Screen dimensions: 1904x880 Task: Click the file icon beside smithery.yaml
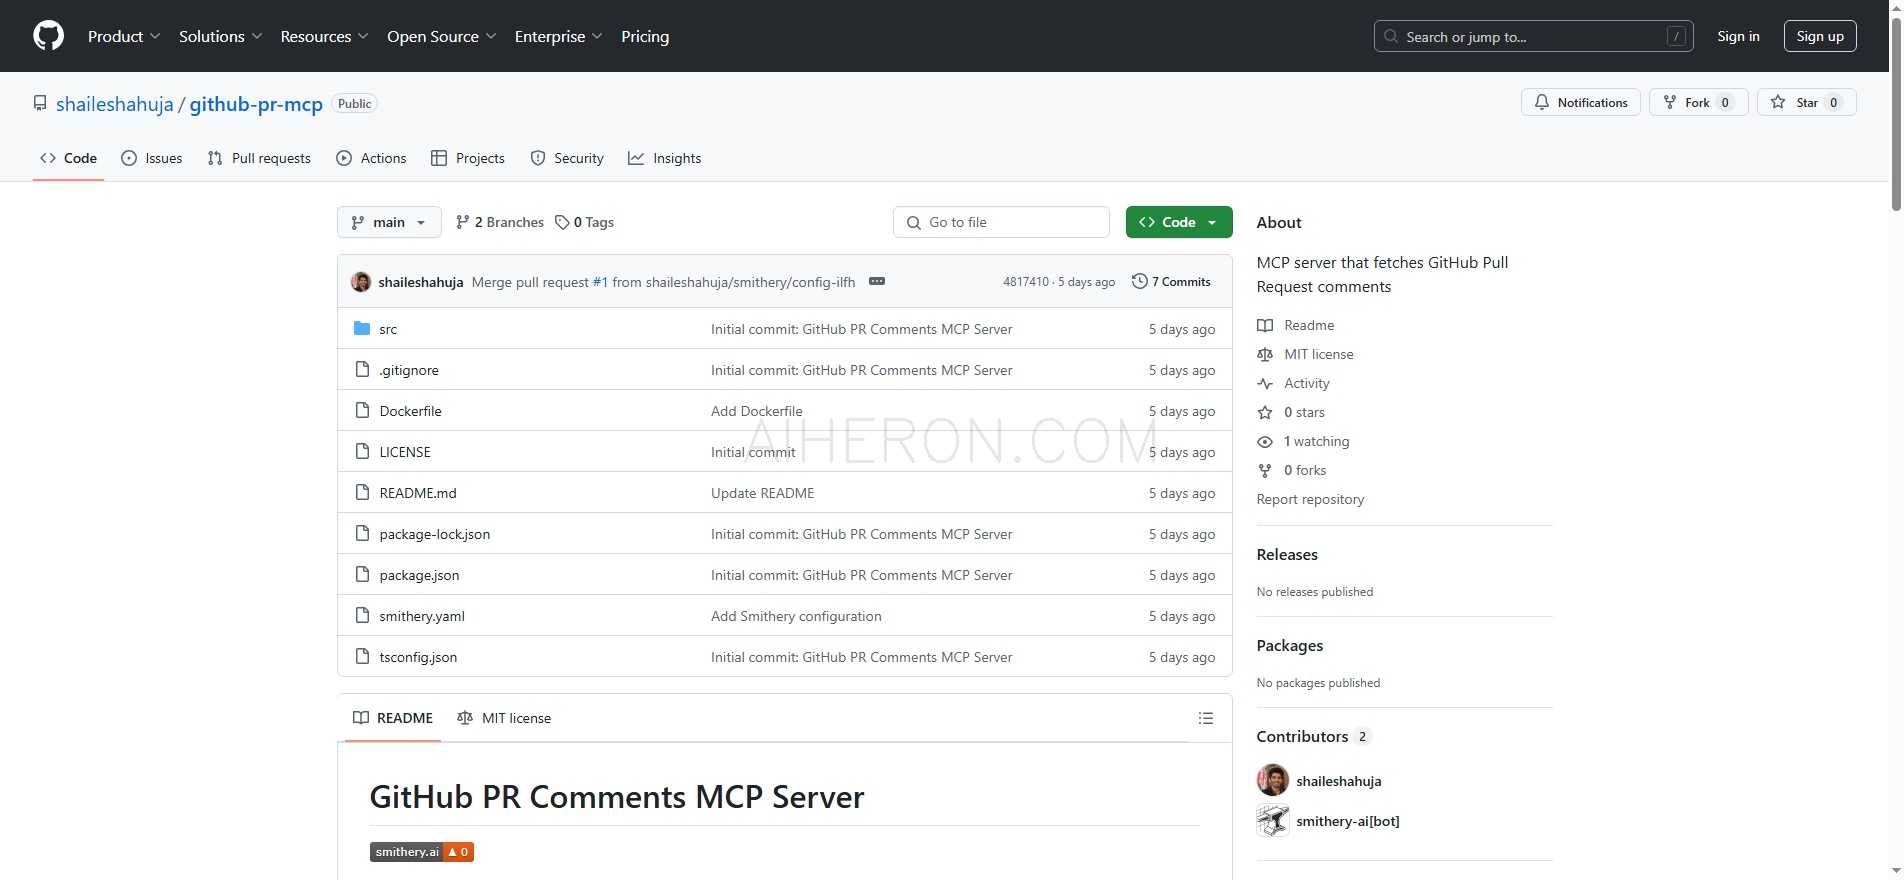pyautogui.click(x=362, y=616)
